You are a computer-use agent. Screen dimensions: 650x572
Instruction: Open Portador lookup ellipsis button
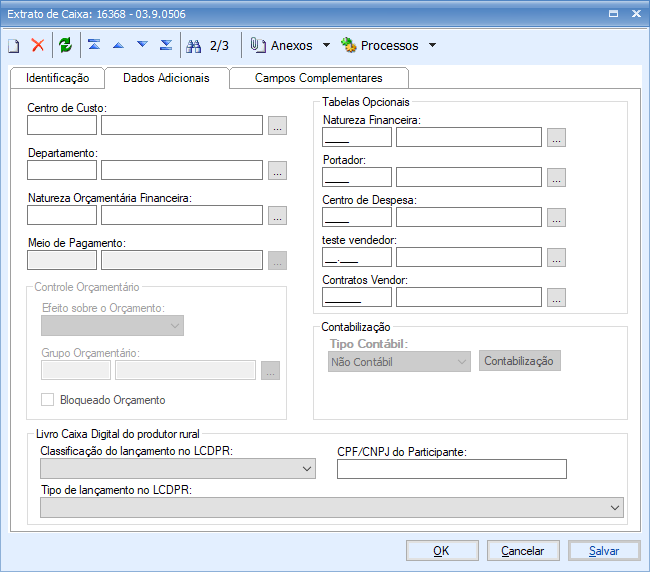click(x=556, y=177)
